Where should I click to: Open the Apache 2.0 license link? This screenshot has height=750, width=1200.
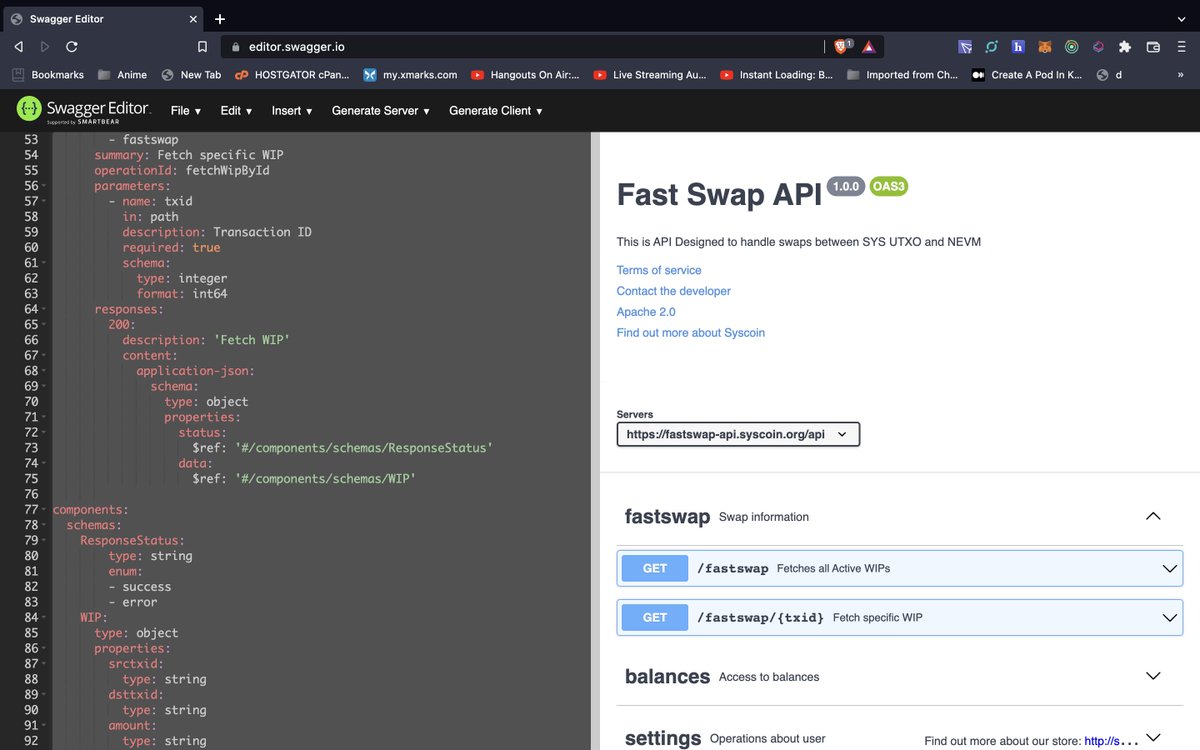point(646,312)
